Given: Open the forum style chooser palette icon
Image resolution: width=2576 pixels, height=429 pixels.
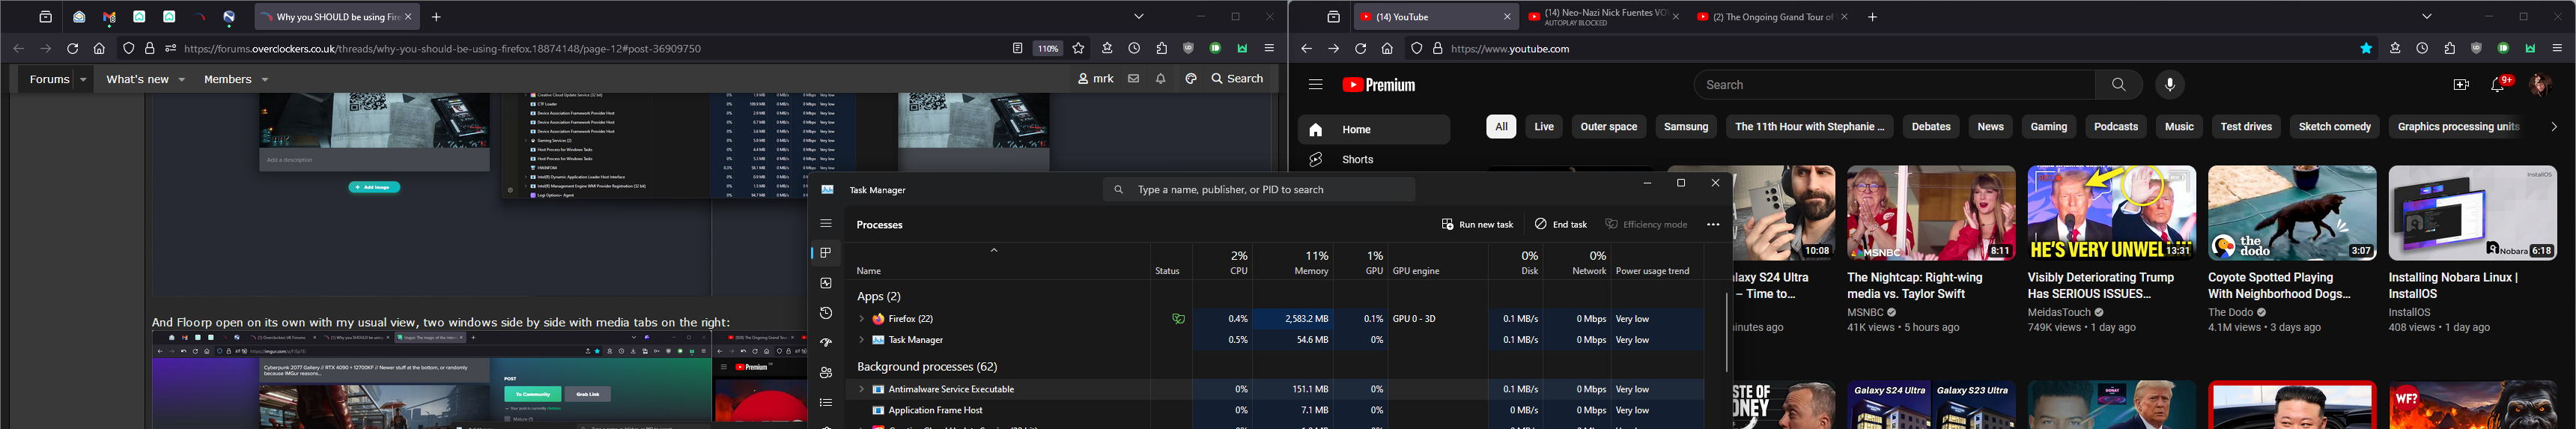Looking at the screenshot, I should tap(1190, 79).
